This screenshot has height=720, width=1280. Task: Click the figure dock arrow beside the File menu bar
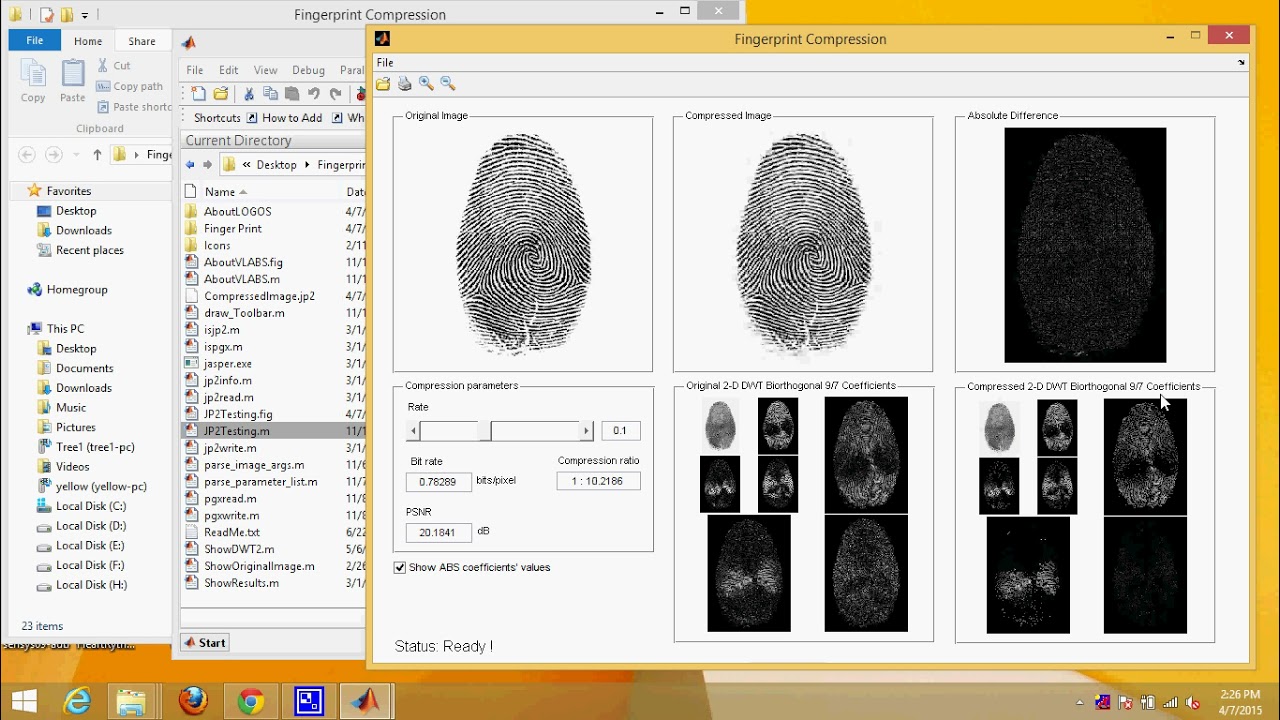pyautogui.click(x=1241, y=62)
